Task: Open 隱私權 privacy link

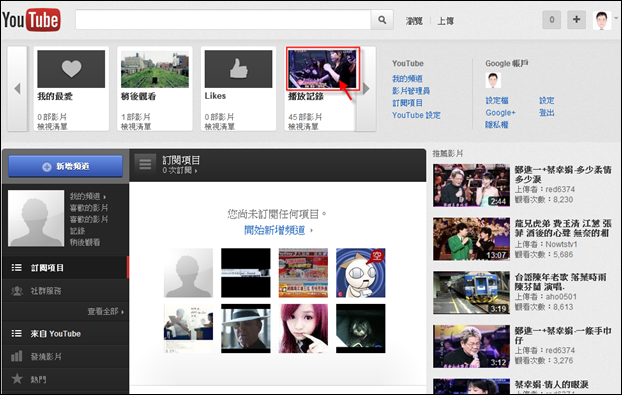Action: point(497,125)
